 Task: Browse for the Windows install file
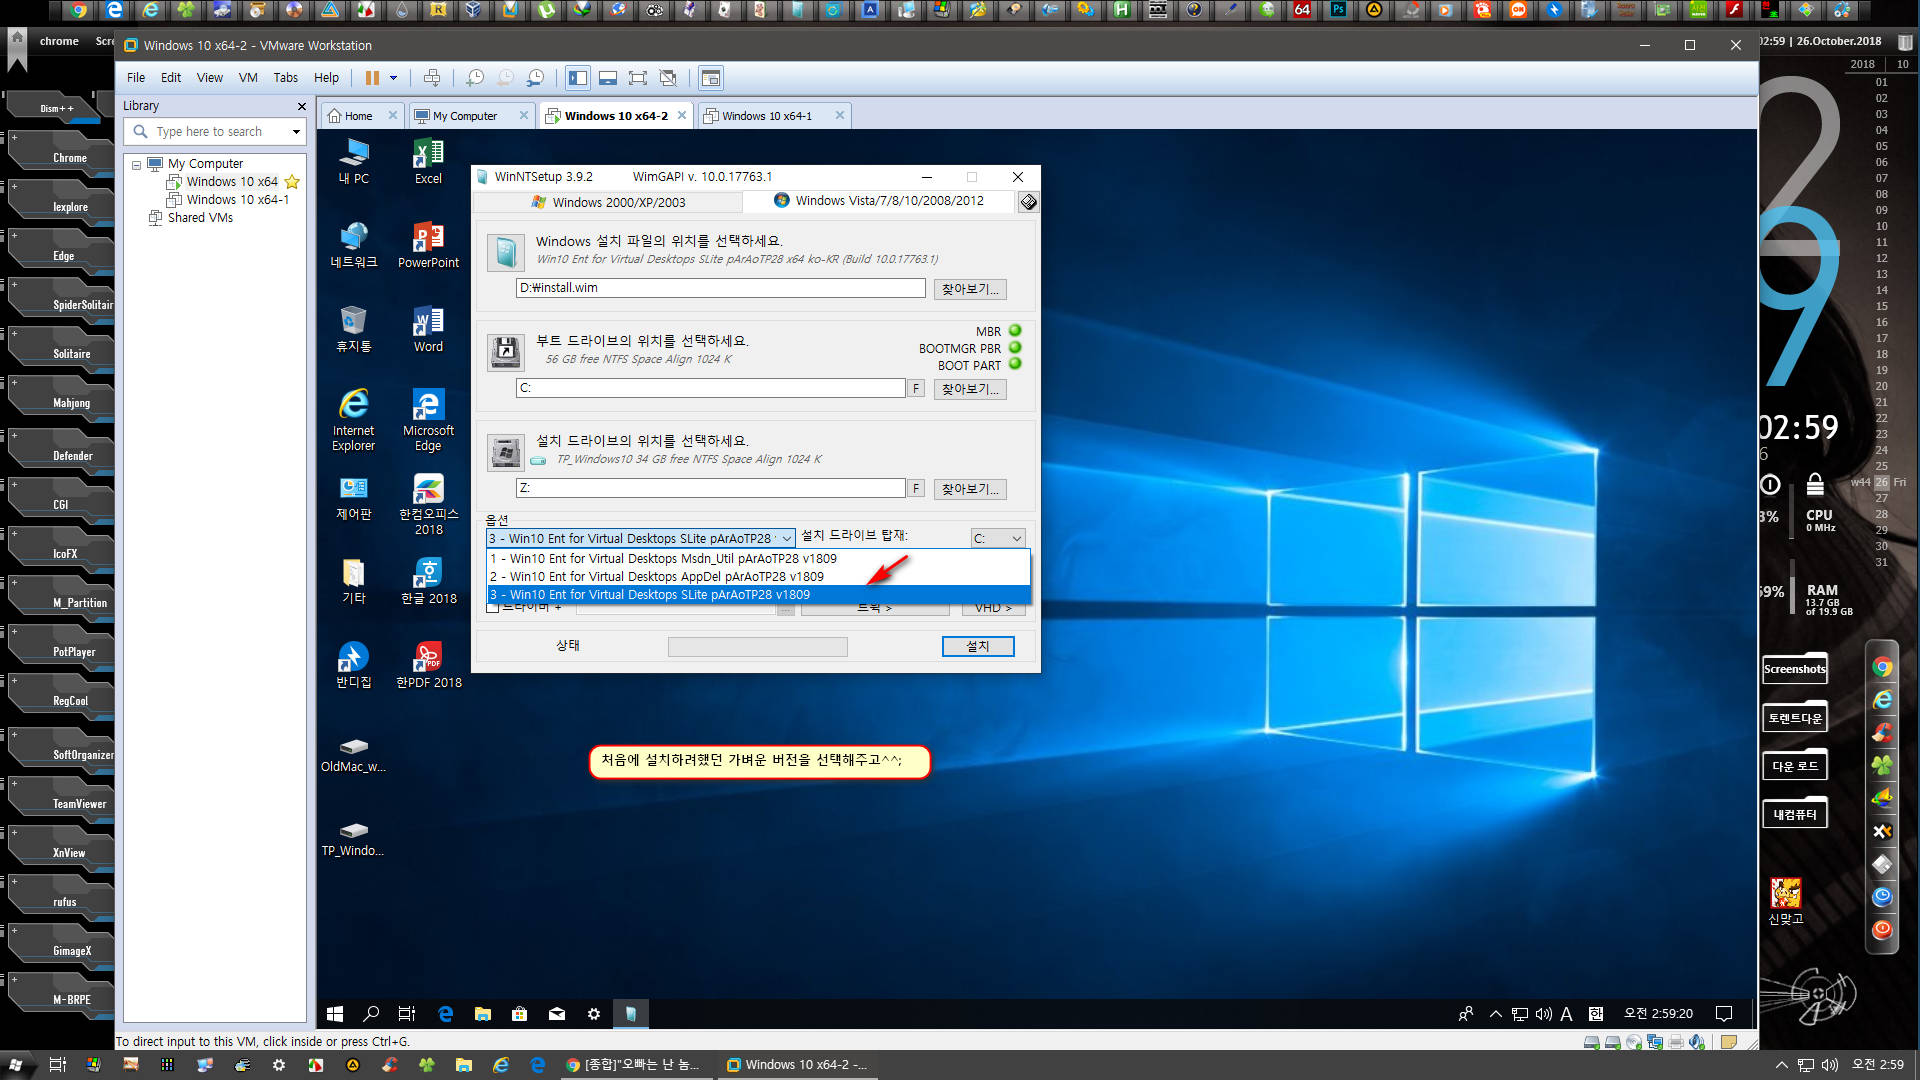[970, 289]
